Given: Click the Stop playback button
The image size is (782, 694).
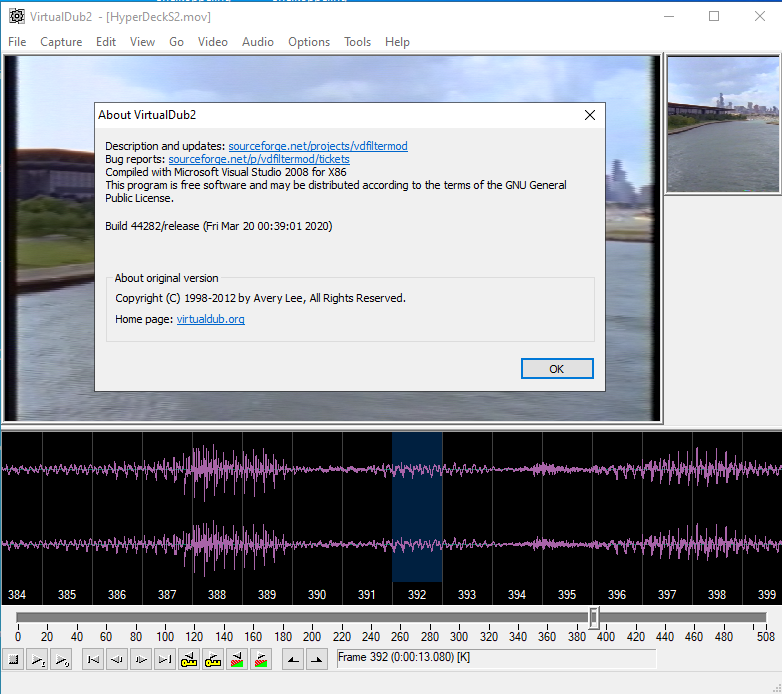Looking at the screenshot, I should pos(14,659).
